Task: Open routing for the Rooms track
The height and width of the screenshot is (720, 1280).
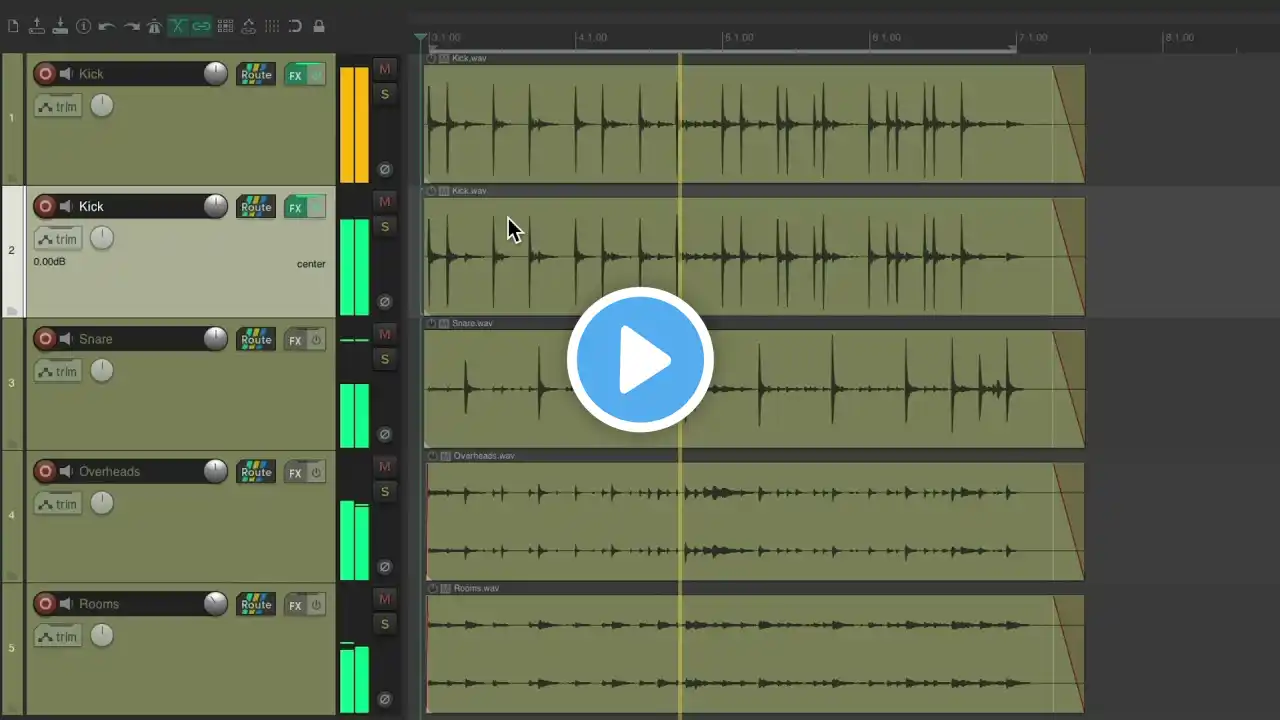Action: point(256,604)
